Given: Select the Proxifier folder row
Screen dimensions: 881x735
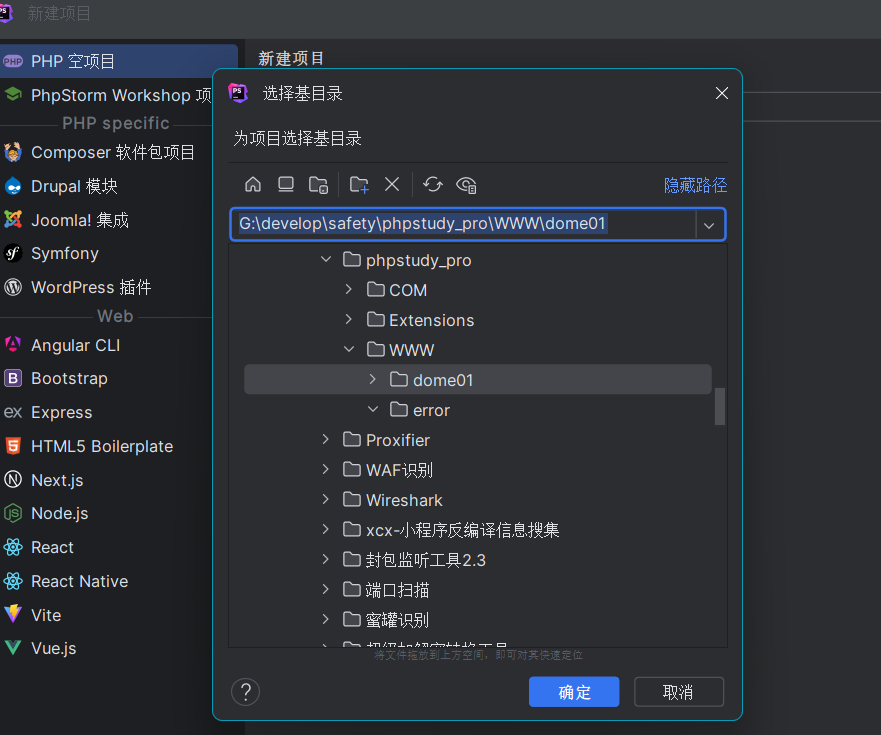Looking at the screenshot, I should click(478, 440).
